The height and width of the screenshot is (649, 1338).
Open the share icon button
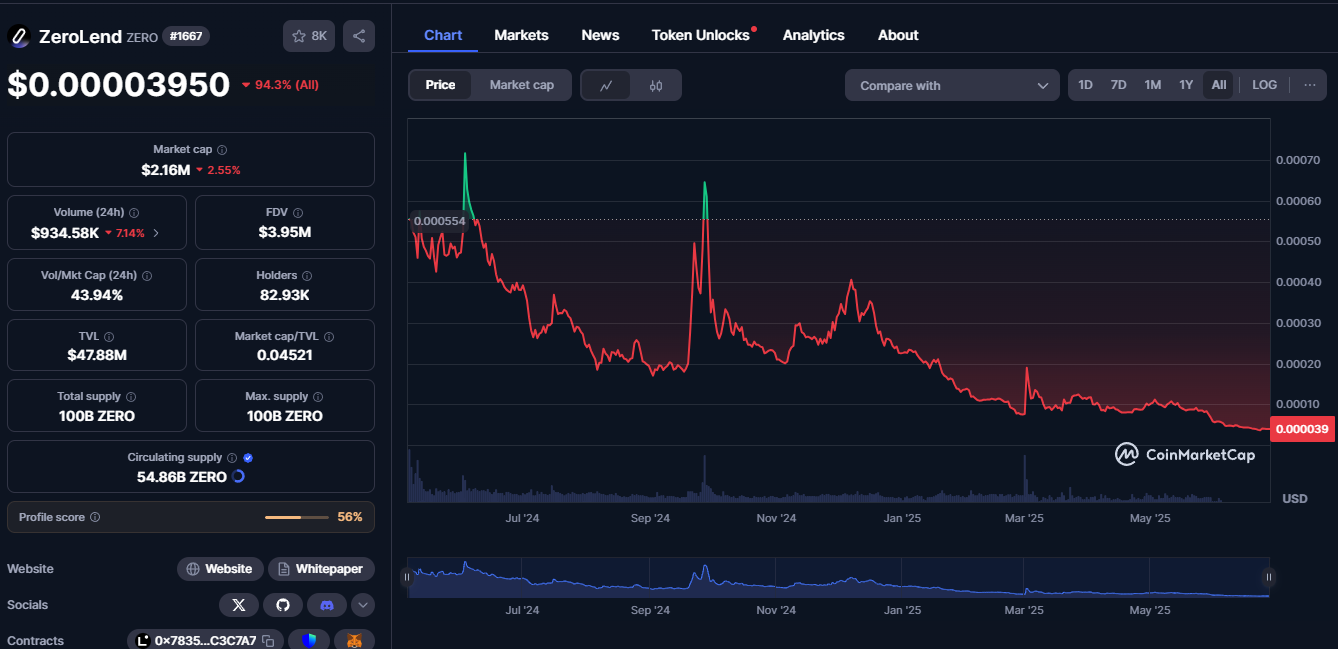(359, 36)
